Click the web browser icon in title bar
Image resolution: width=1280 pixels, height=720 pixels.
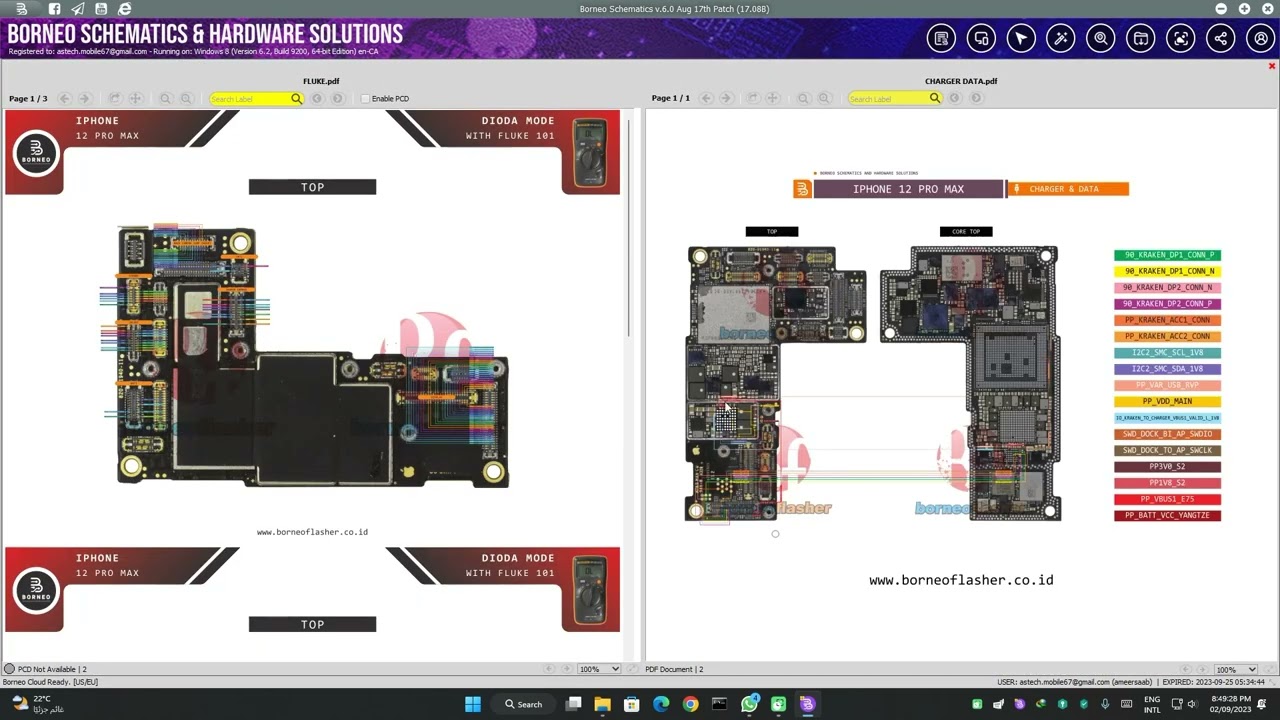[125, 9]
